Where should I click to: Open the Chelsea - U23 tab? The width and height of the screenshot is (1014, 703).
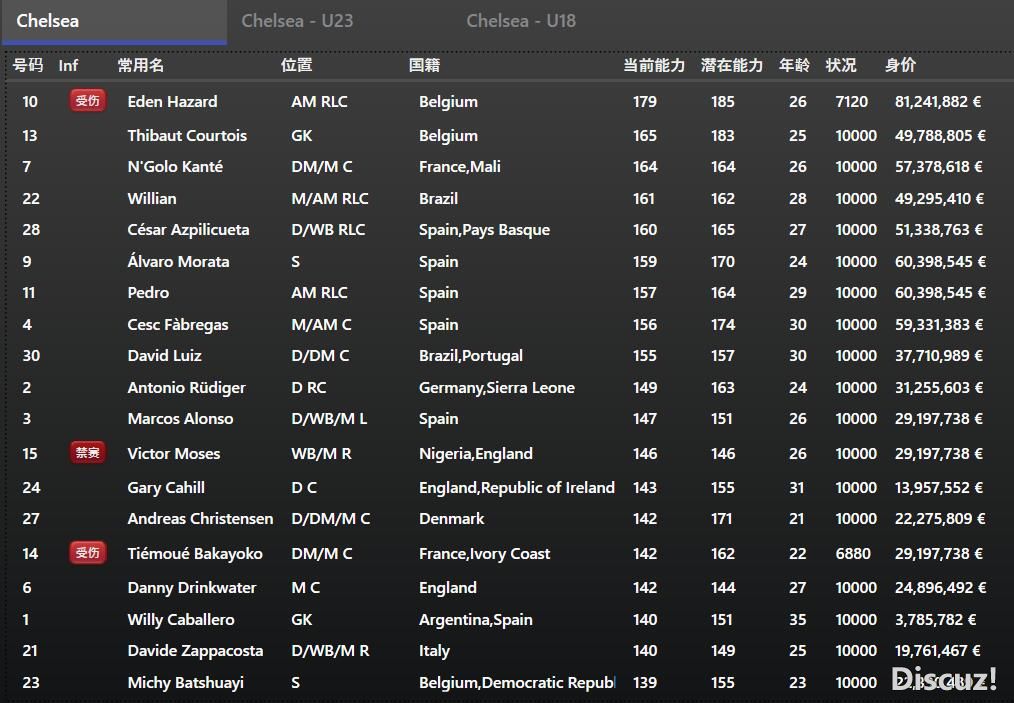(297, 21)
